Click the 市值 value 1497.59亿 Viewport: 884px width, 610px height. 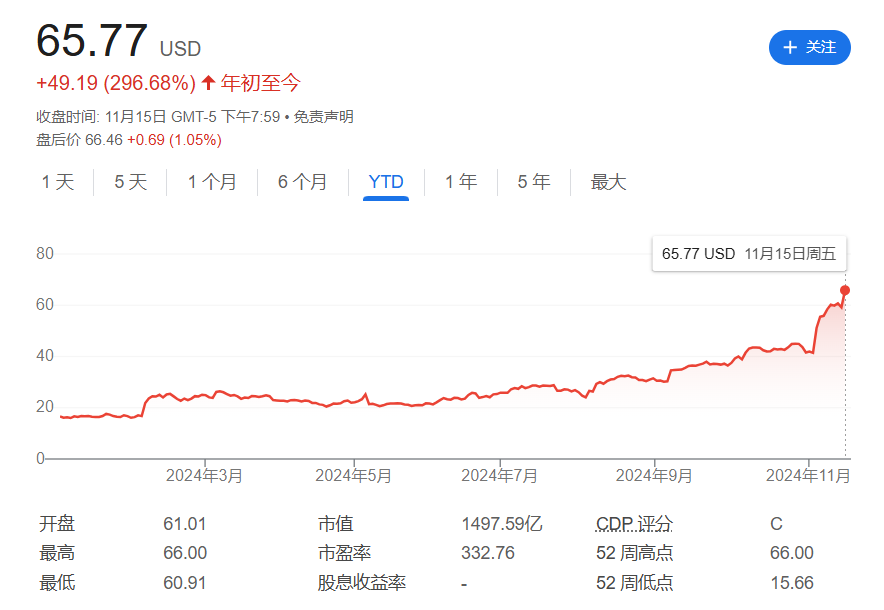click(x=501, y=524)
